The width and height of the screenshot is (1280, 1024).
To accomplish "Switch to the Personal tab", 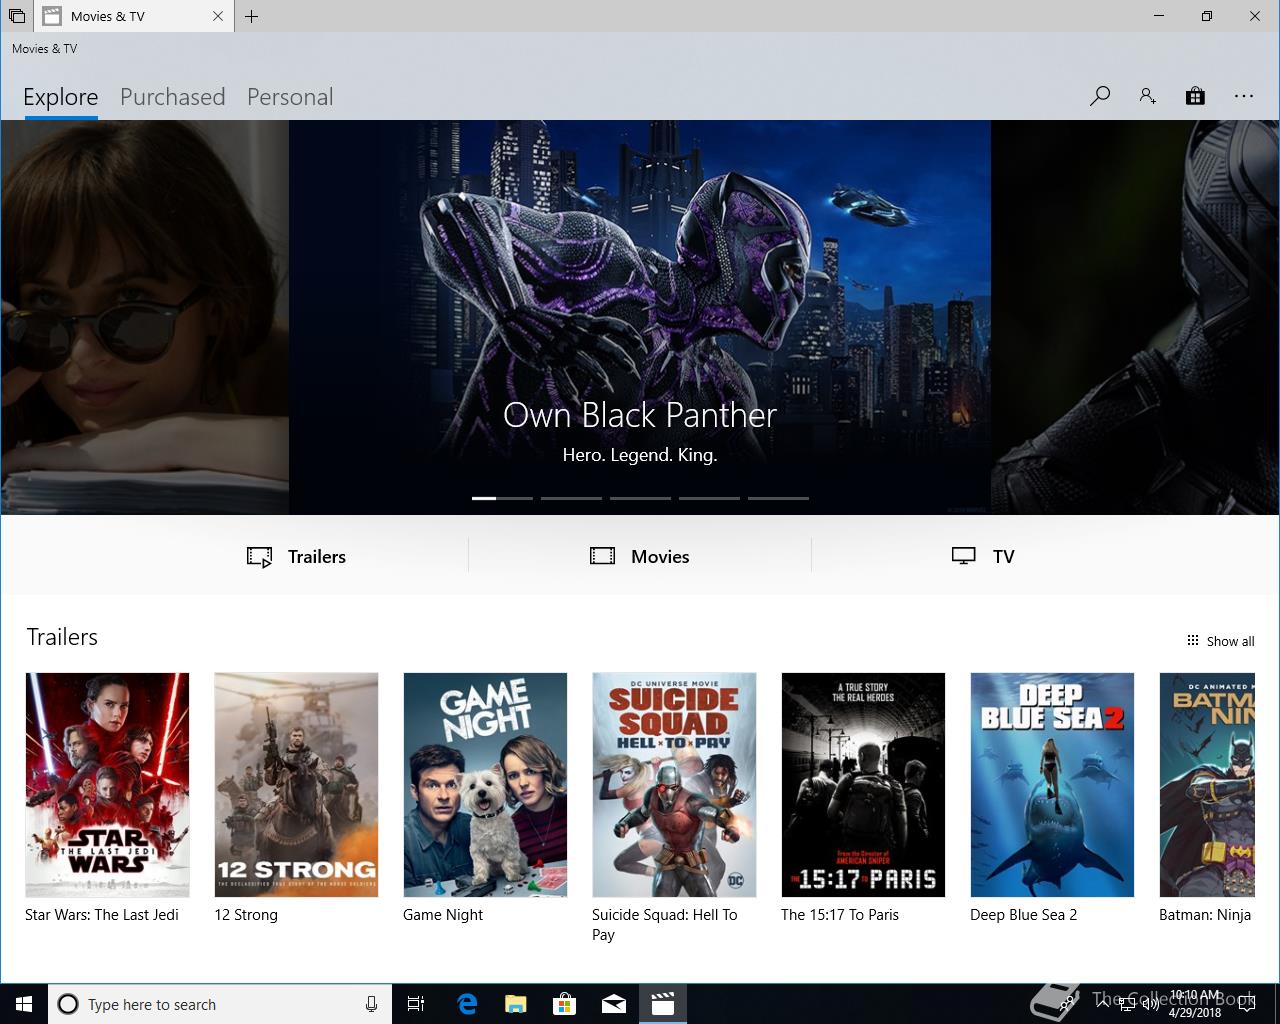I will 290,97.
